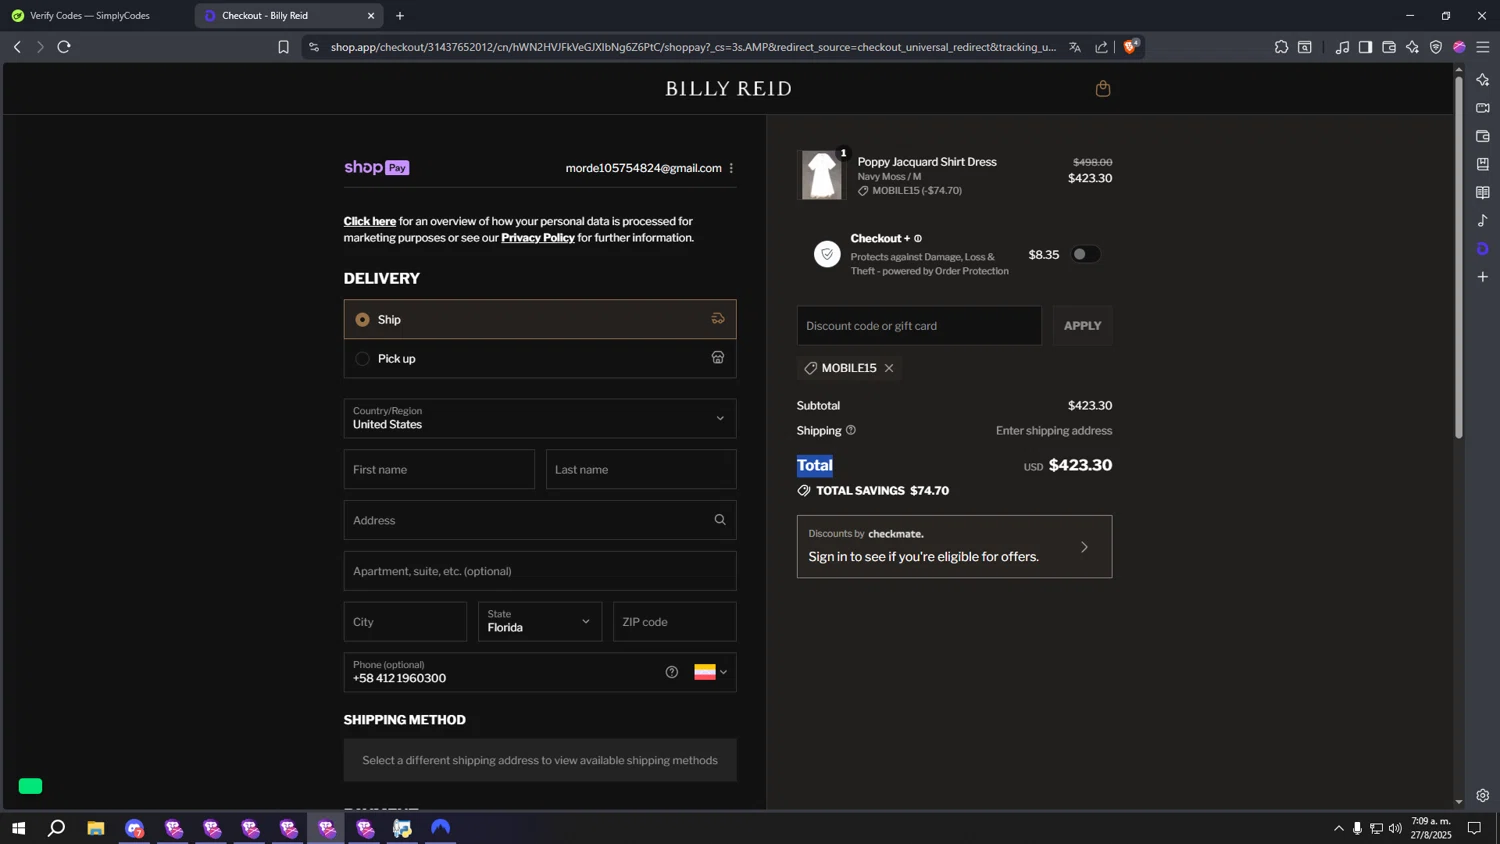The width and height of the screenshot is (1500, 844).
Task: Add a new item to sidebar
Action: (x=1483, y=277)
